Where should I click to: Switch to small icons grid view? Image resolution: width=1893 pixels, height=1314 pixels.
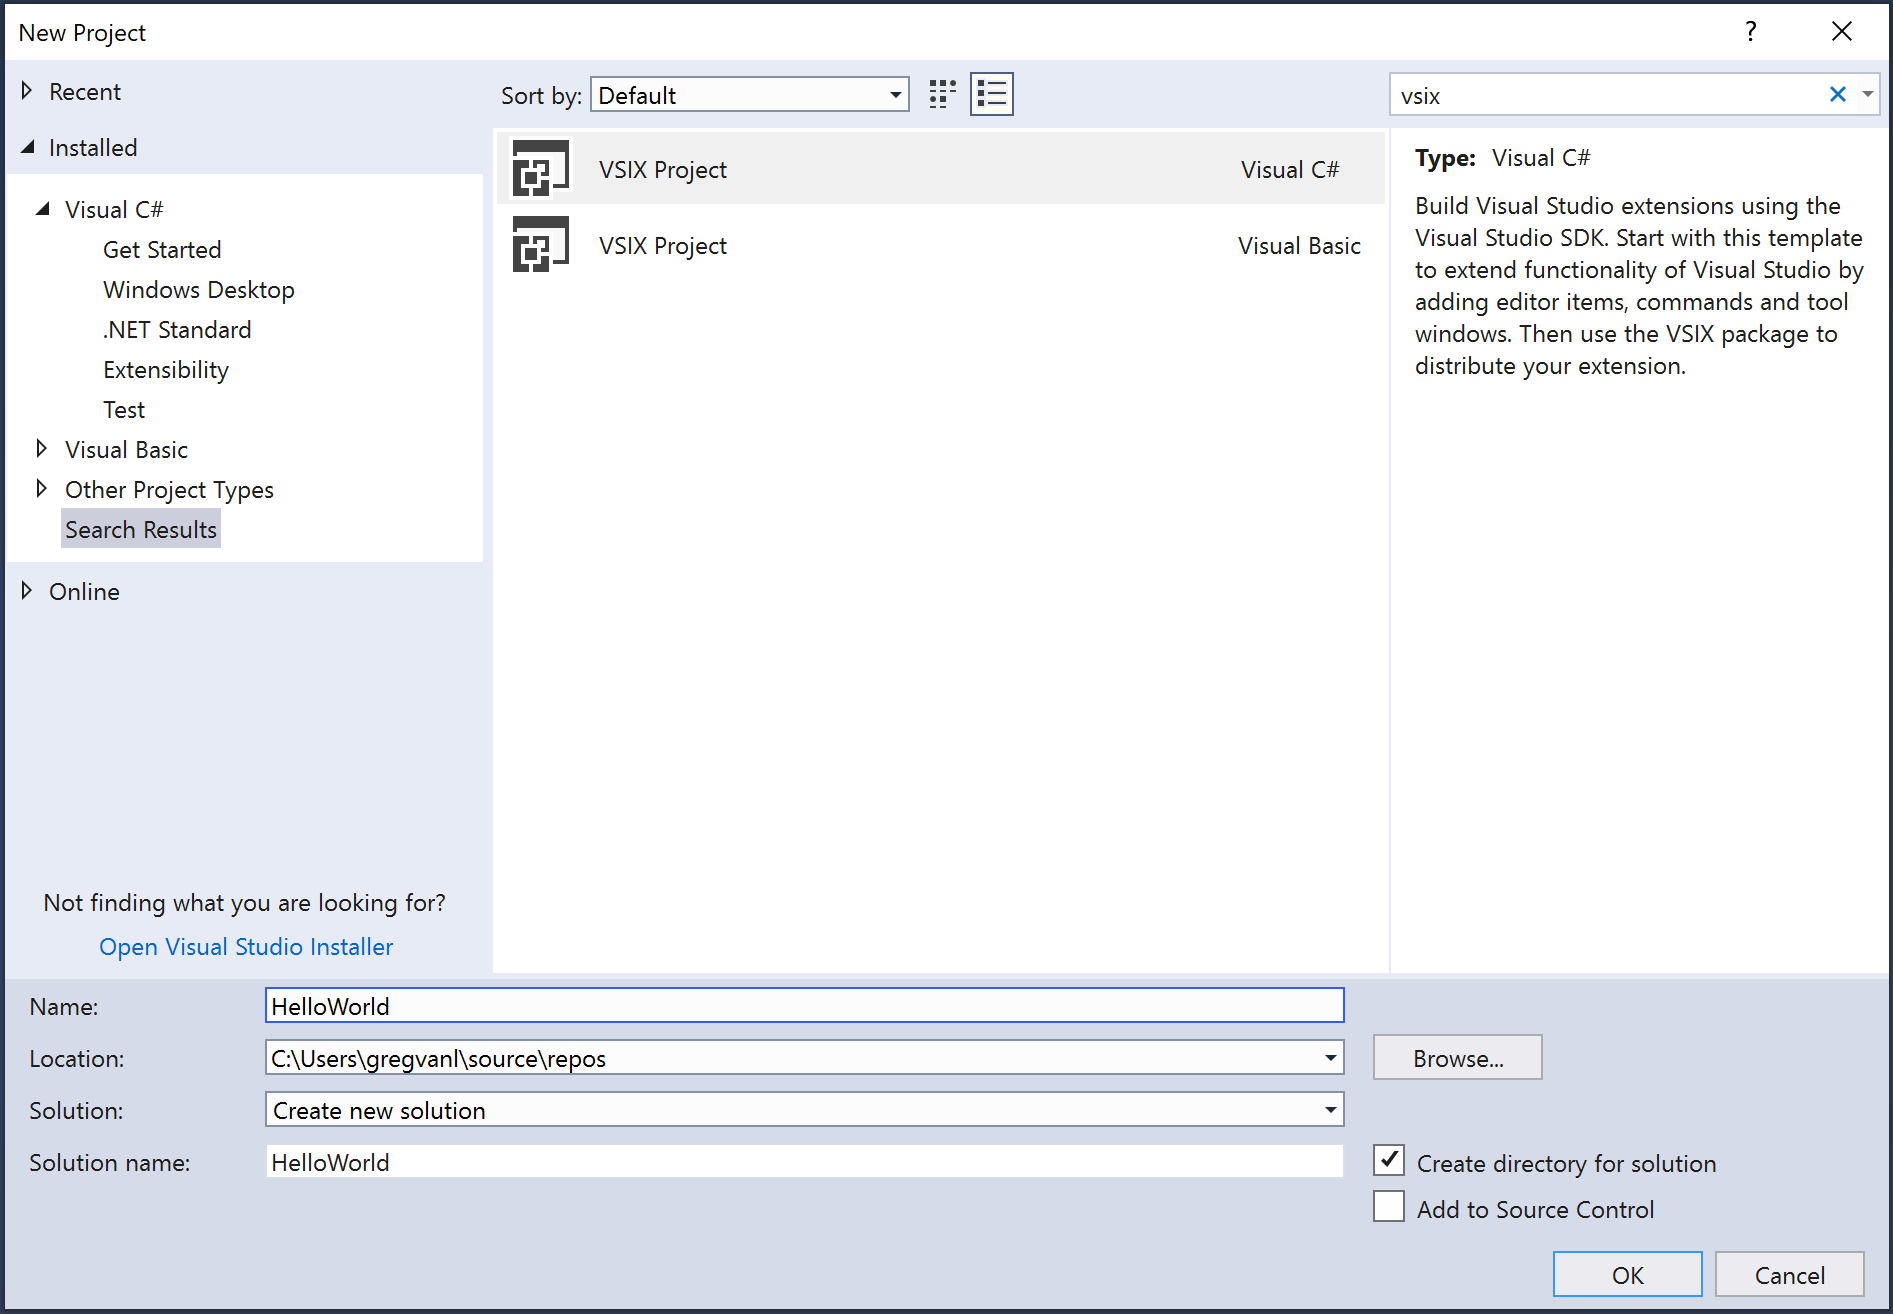coord(942,95)
